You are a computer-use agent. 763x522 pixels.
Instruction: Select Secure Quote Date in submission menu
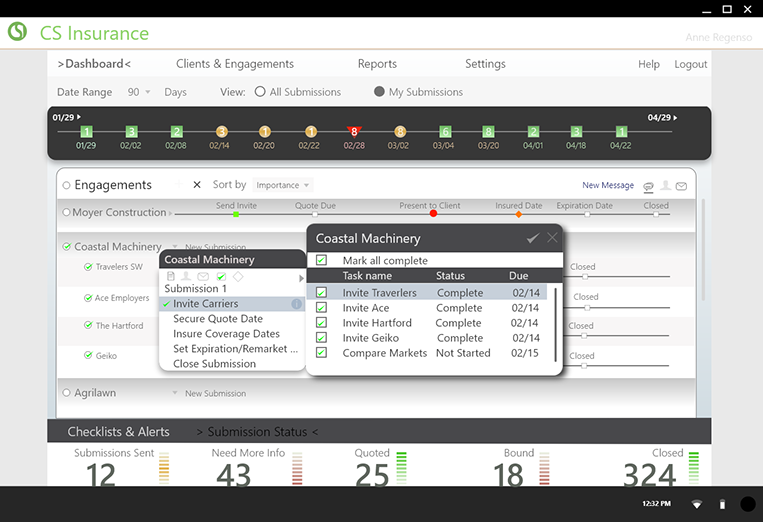tap(218, 319)
